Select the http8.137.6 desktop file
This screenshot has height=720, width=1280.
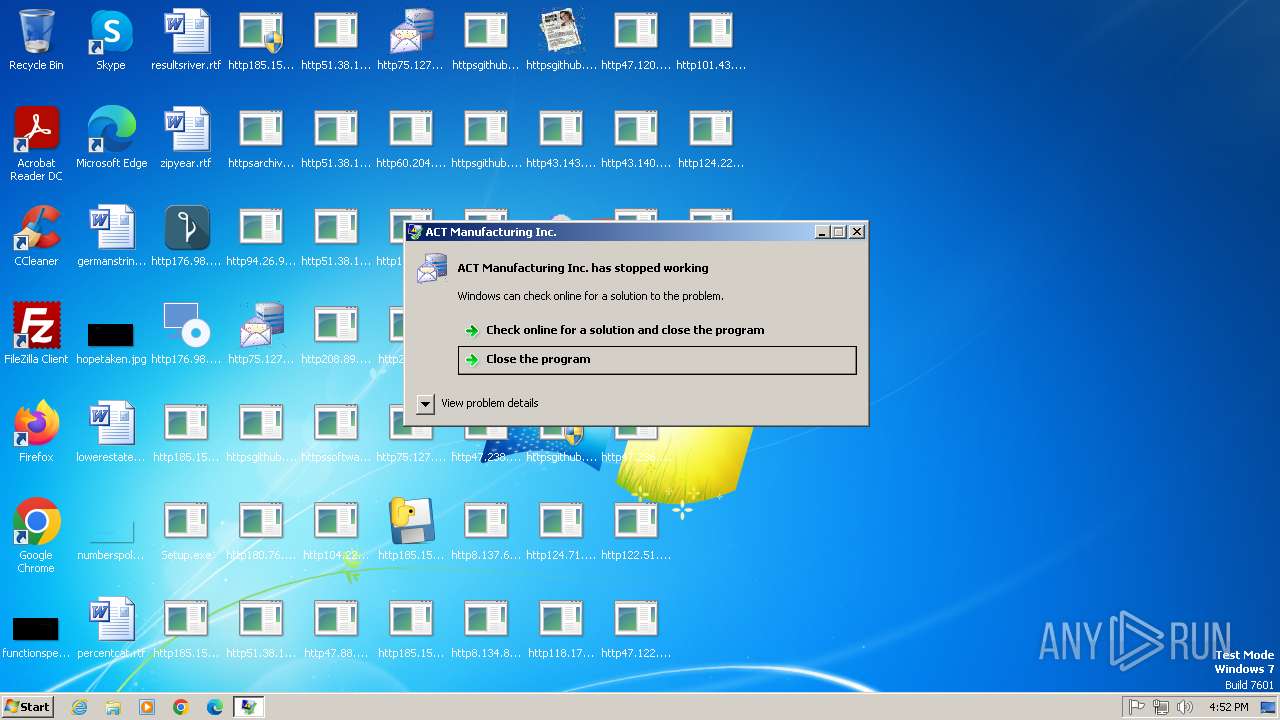coord(486,530)
